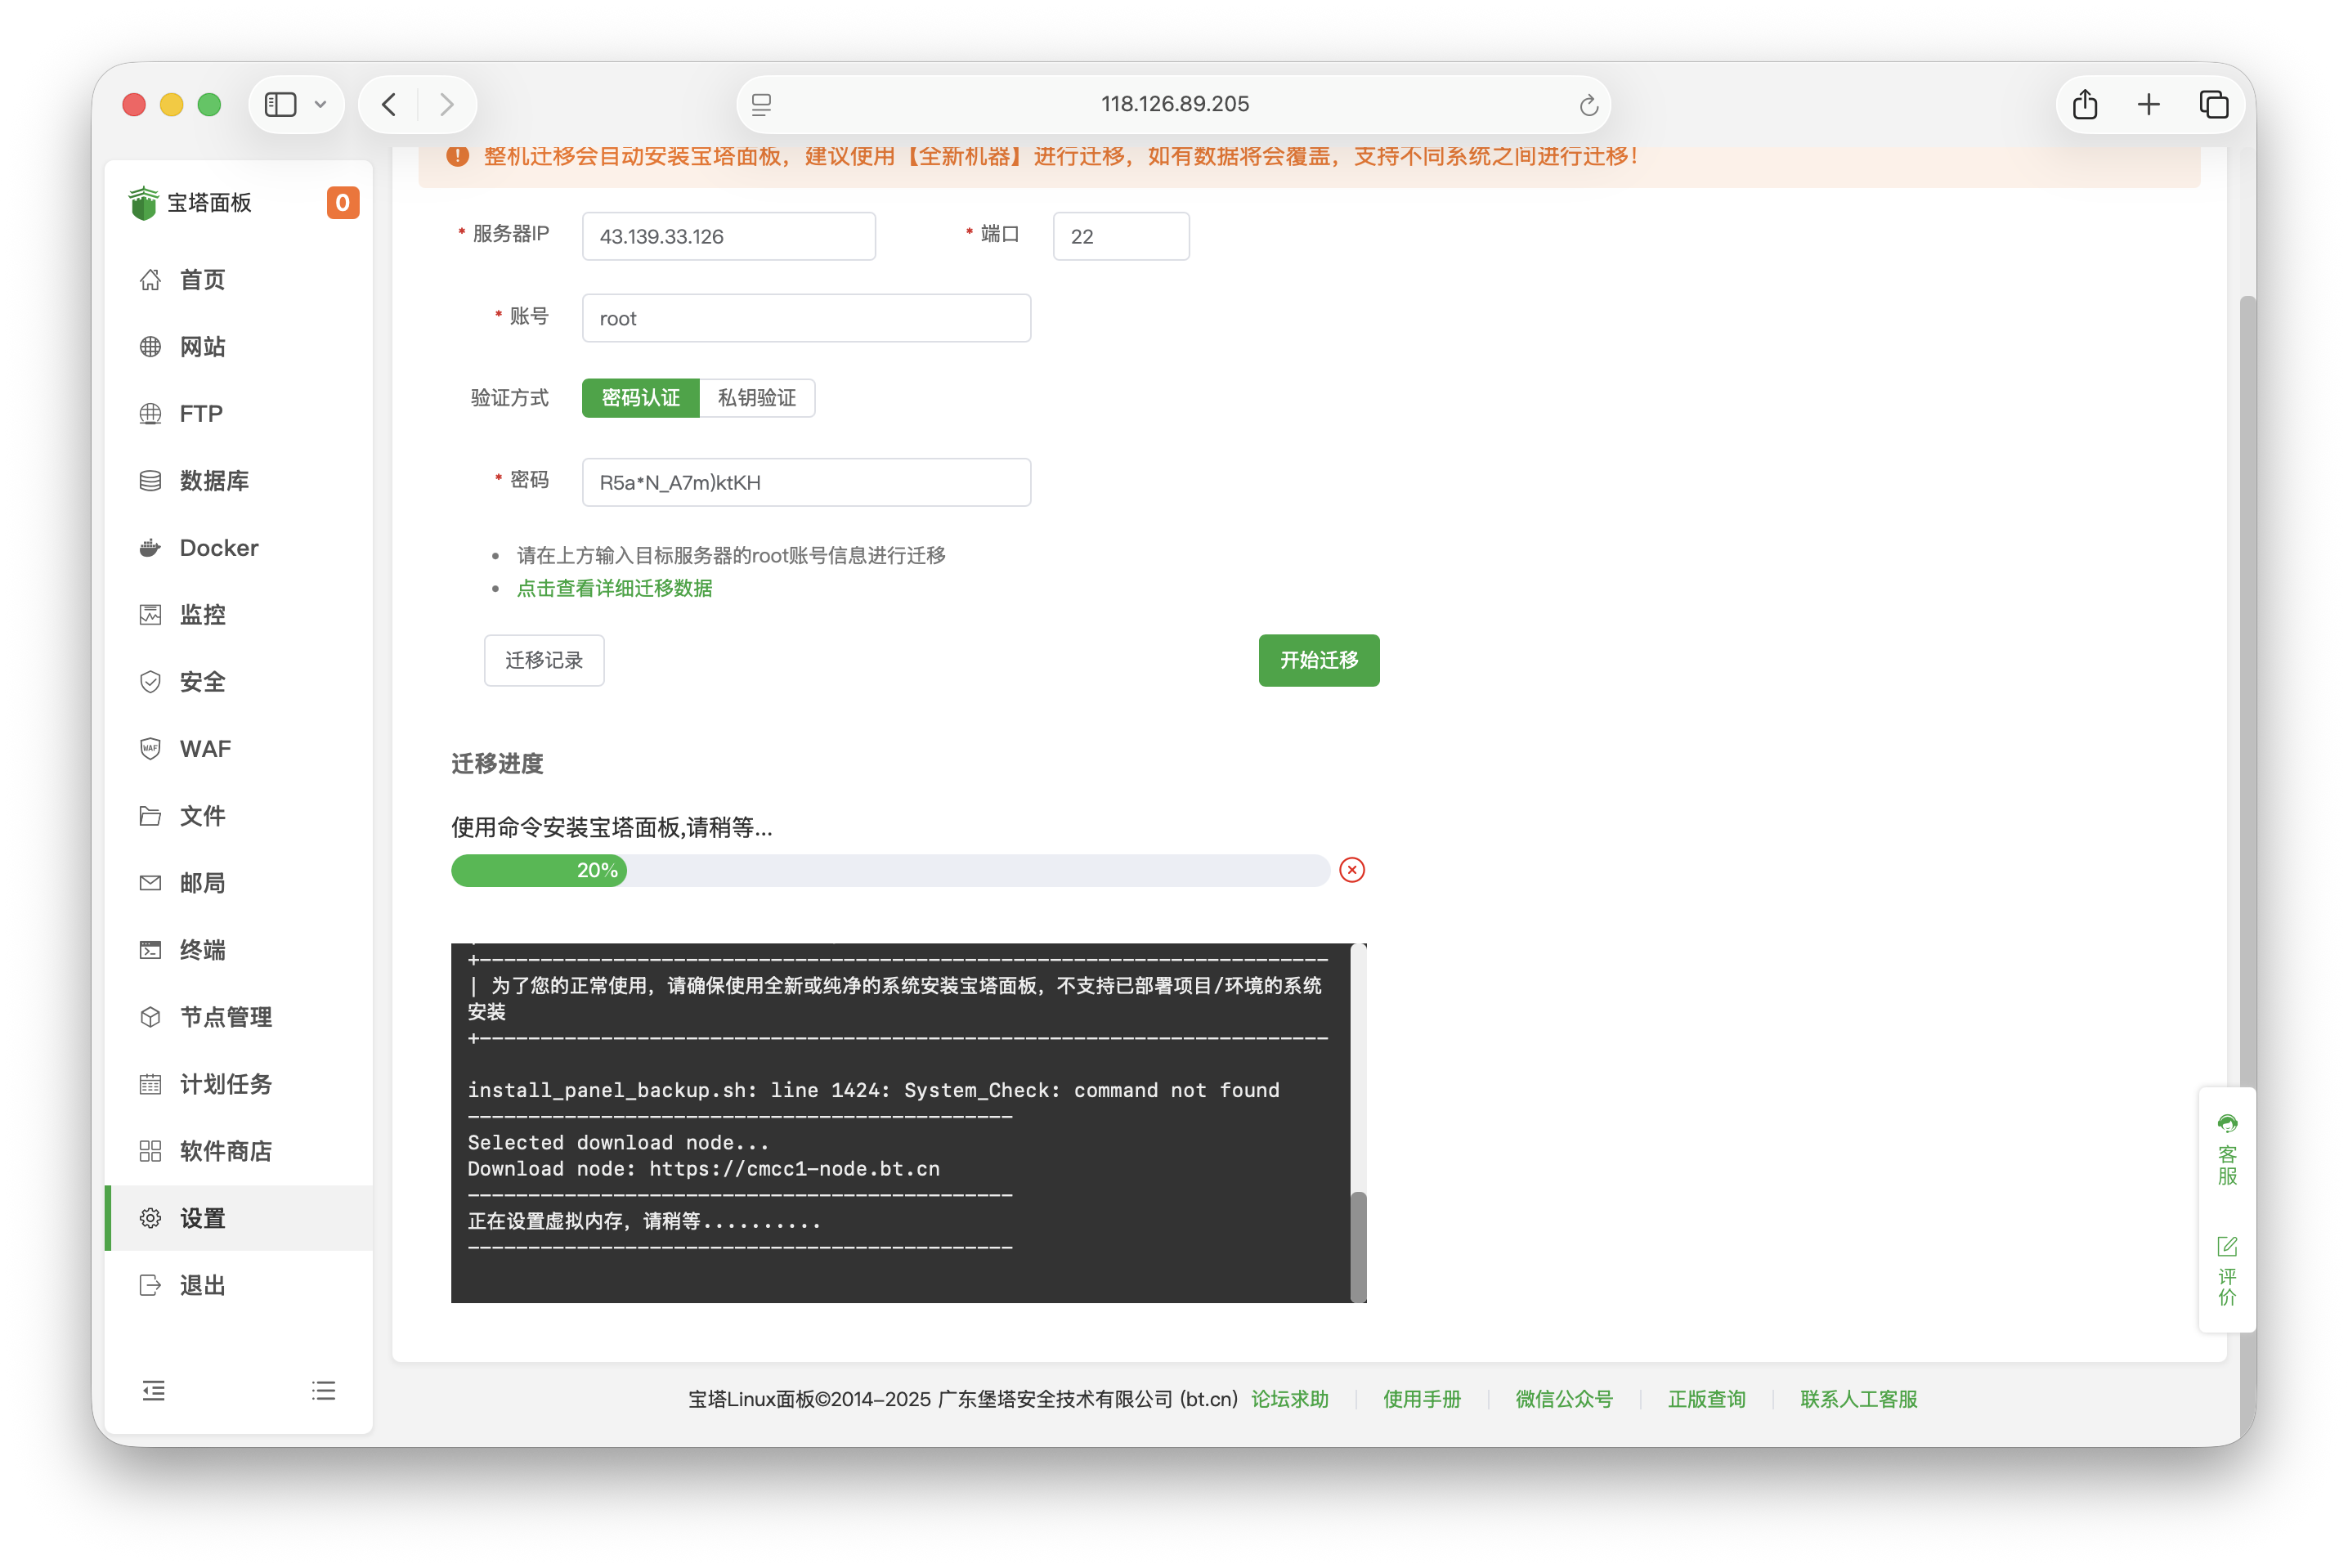The height and width of the screenshot is (1568, 2348).
Task: Open the 文件 file manager entry
Action: coord(202,816)
